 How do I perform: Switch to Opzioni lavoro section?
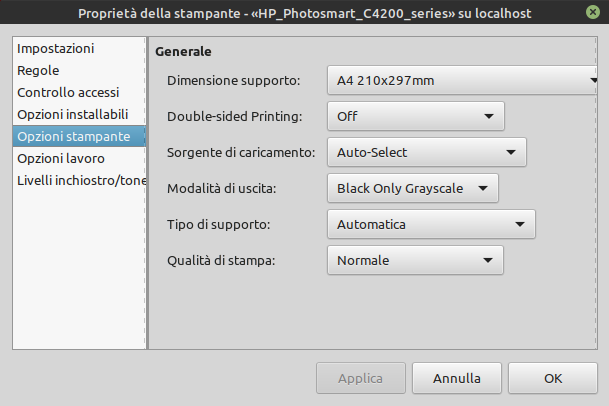(x=61, y=158)
